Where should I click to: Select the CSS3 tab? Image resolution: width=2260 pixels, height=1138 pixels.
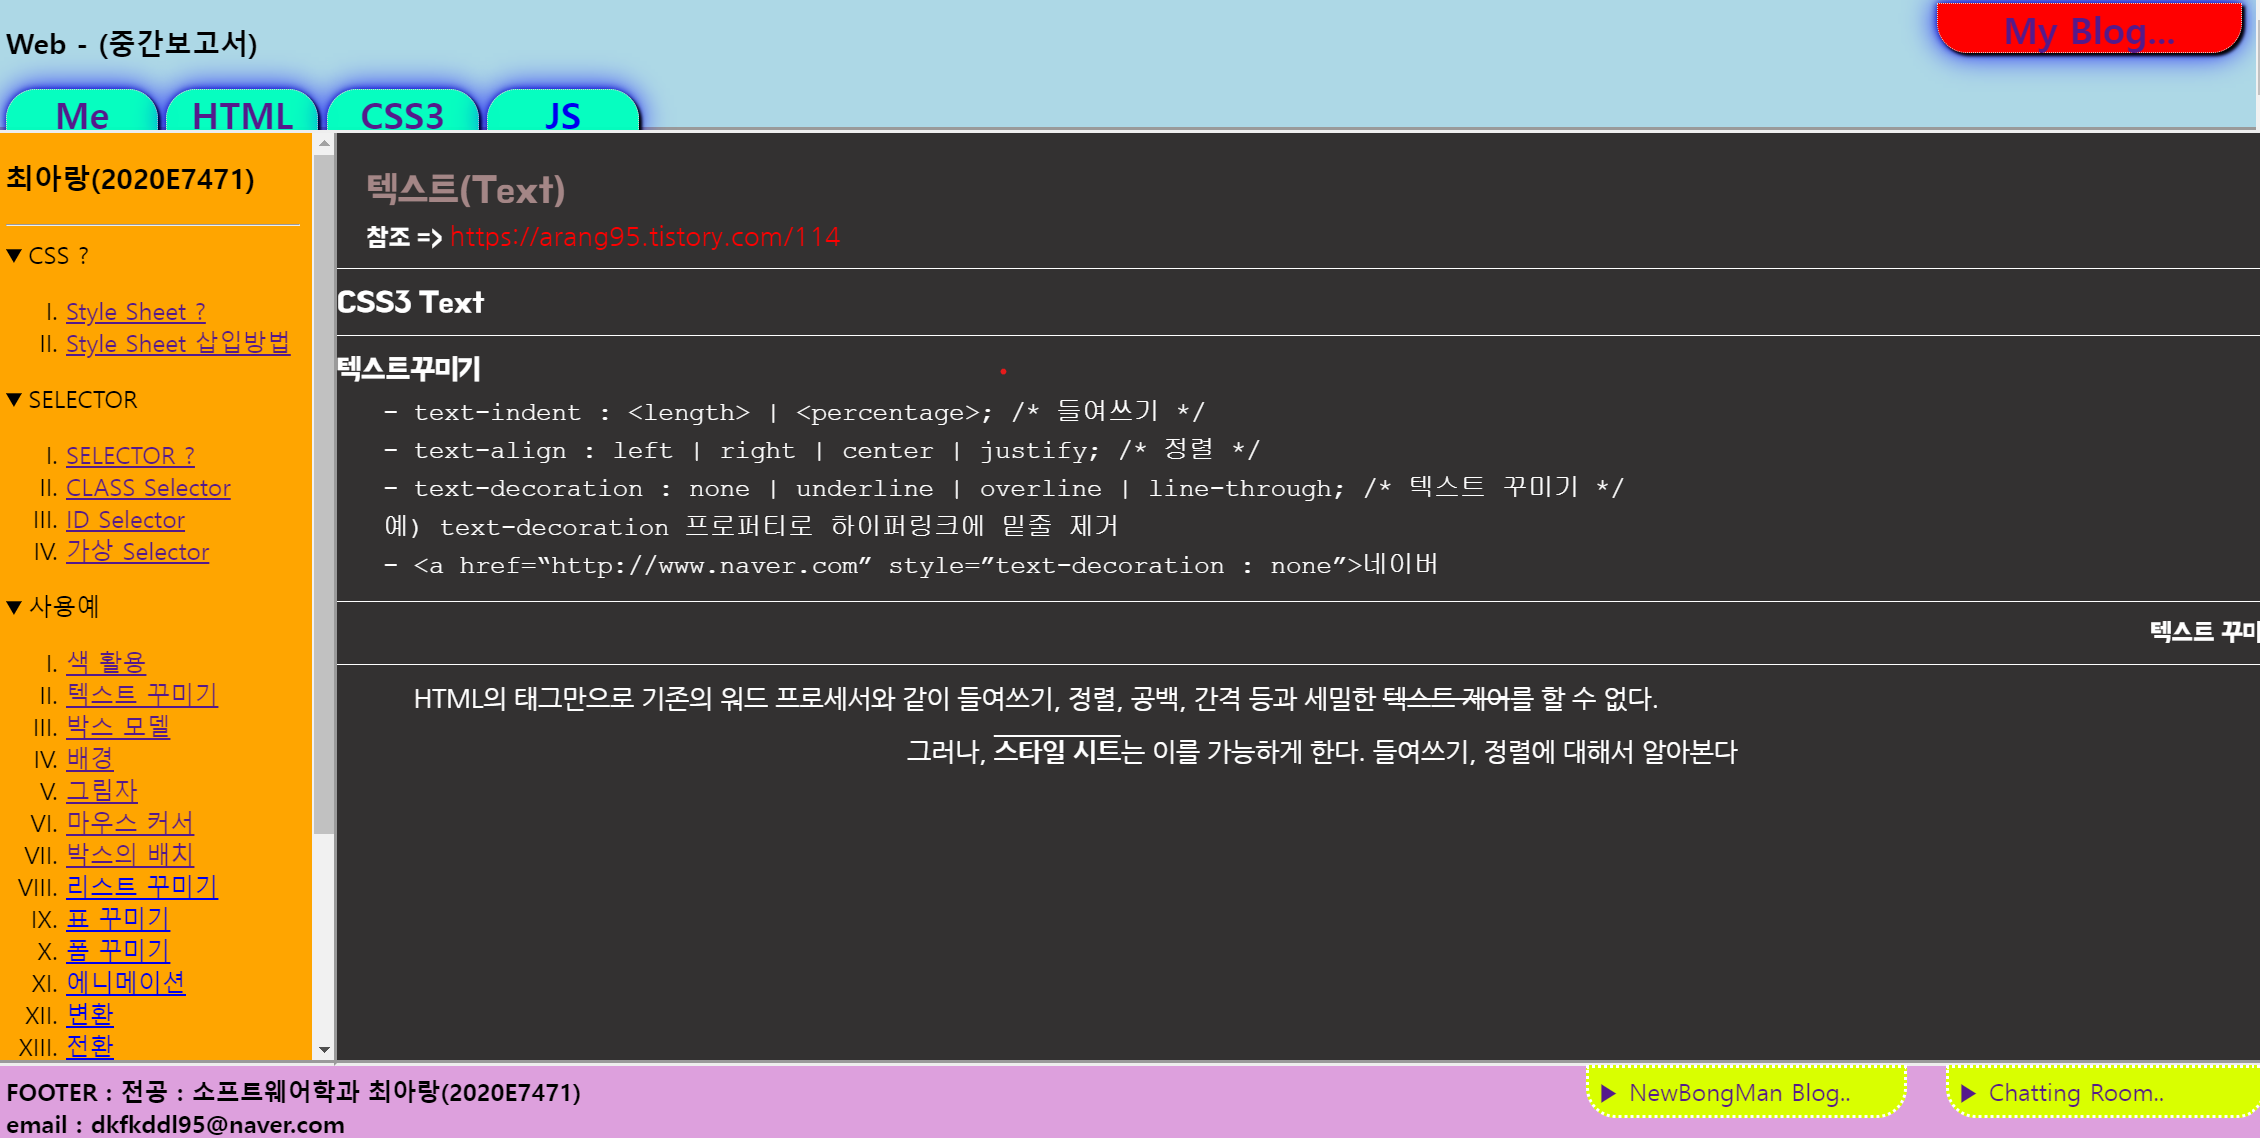click(x=402, y=114)
